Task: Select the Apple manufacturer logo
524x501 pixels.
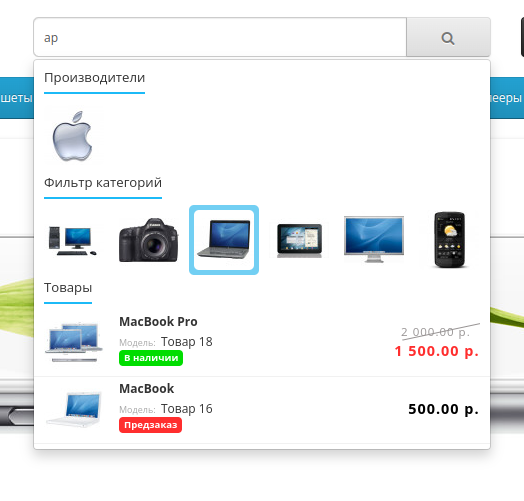Action: coord(74,136)
